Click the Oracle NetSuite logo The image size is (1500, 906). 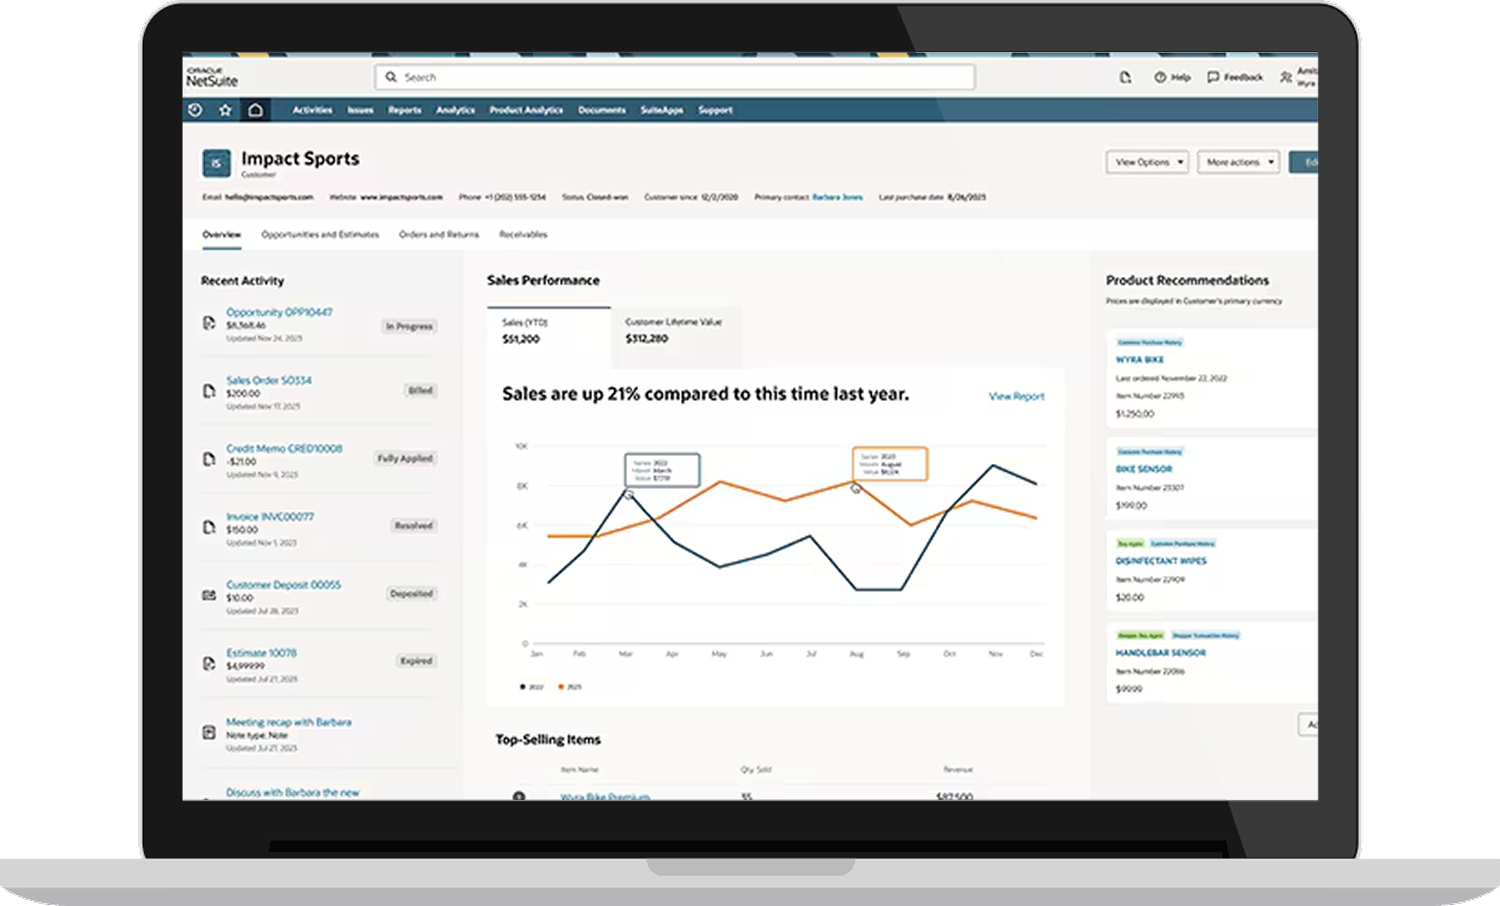click(212, 77)
